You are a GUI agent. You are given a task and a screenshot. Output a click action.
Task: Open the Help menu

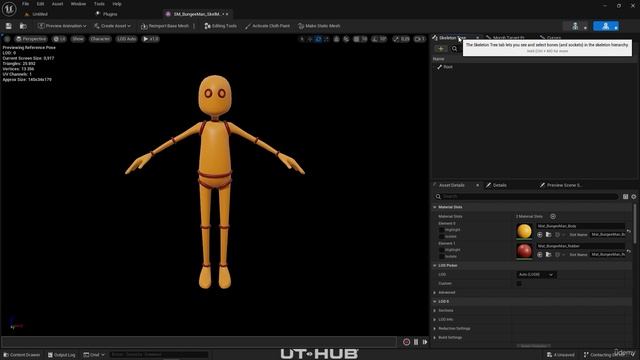pyautogui.click(x=117, y=4)
